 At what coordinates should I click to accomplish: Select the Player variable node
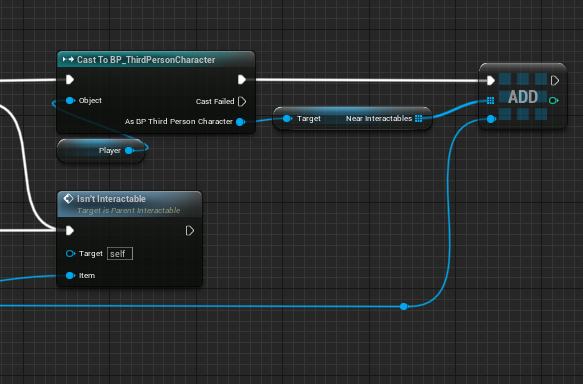coord(101,151)
